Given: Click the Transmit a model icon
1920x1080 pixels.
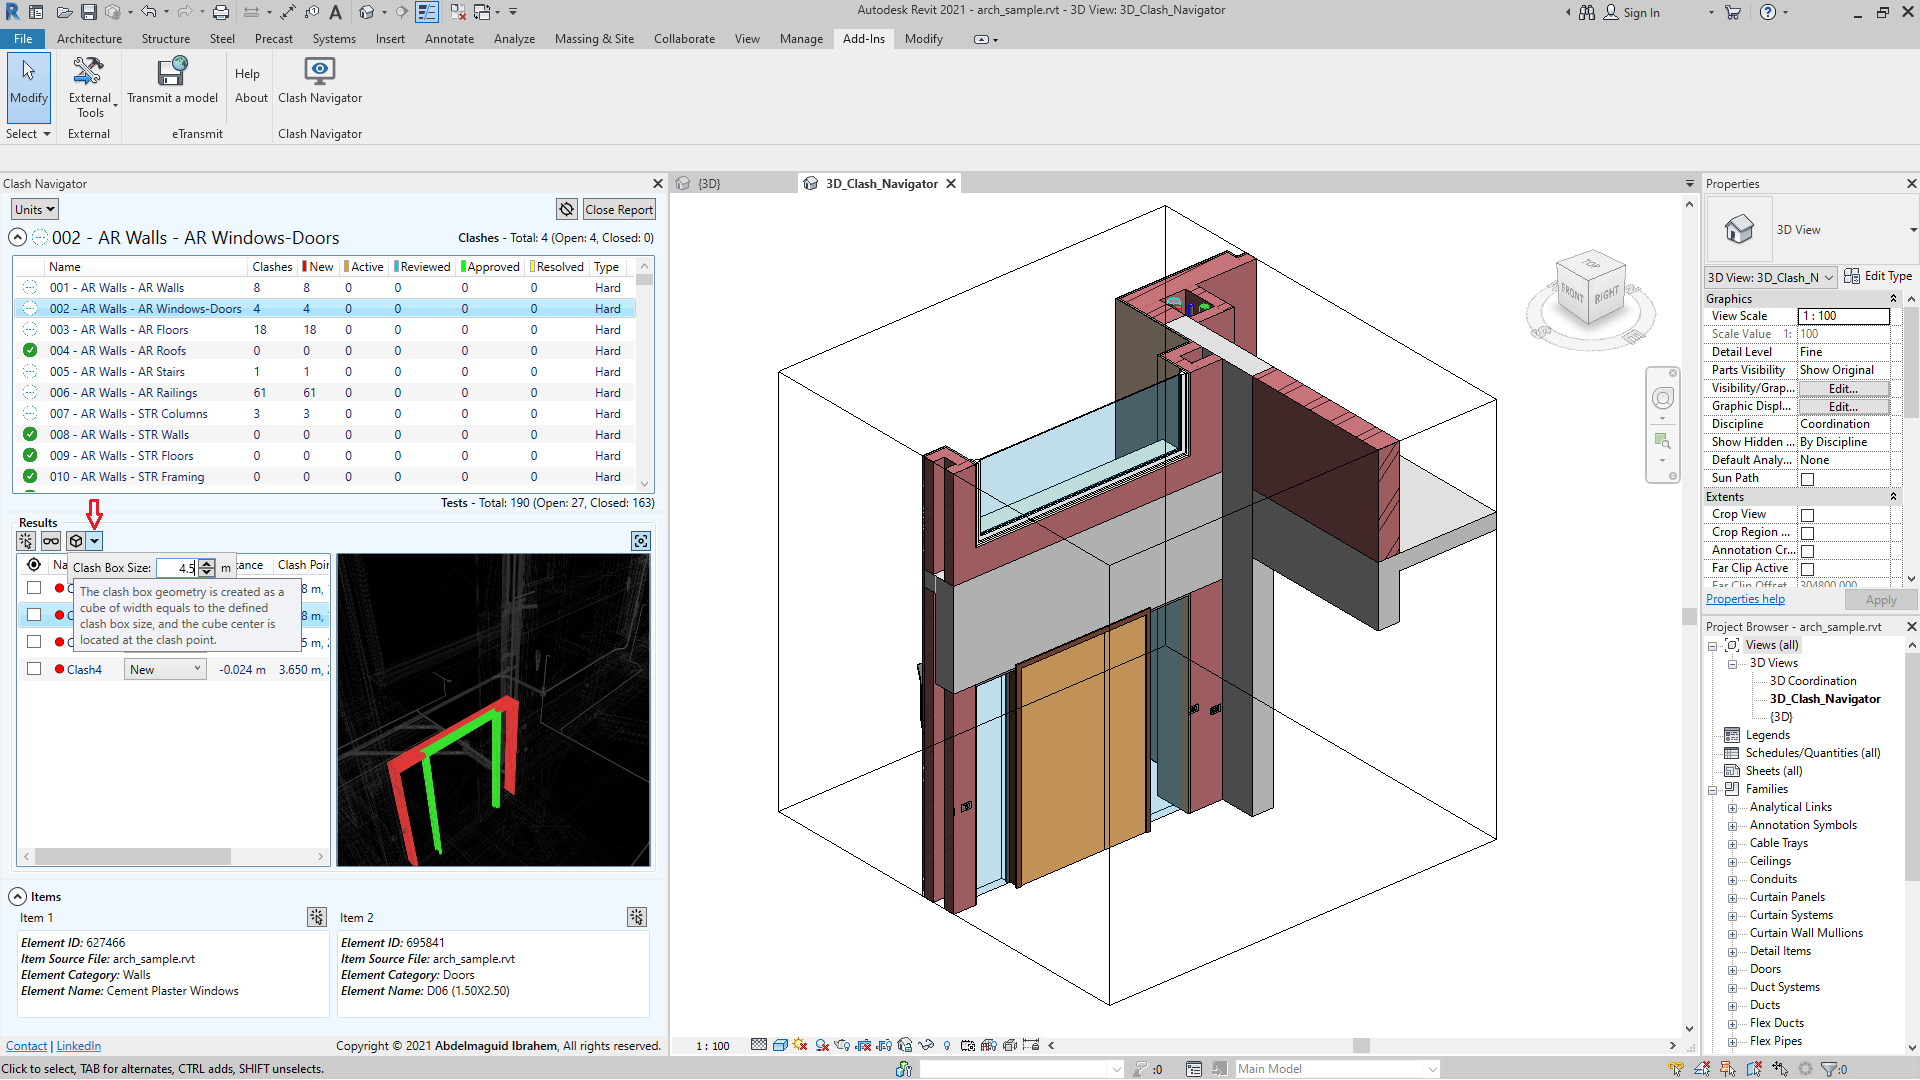Looking at the screenshot, I should pyautogui.click(x=172, y=72).
